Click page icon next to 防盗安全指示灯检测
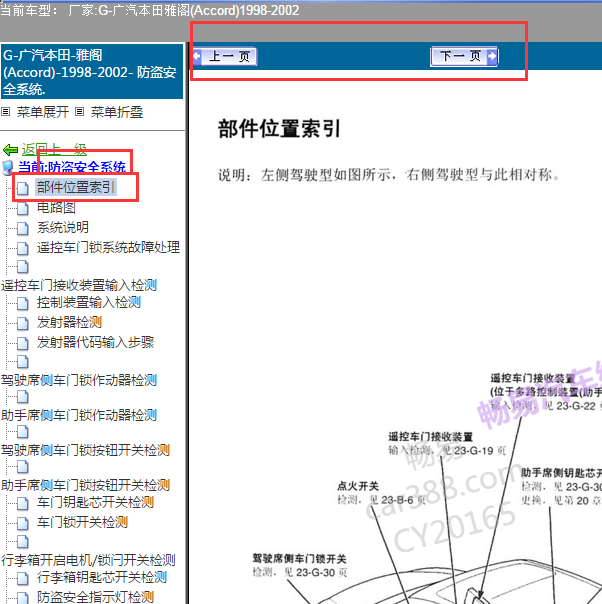The height and width of the screenshot is (604, 602). [x=23, y=597]
